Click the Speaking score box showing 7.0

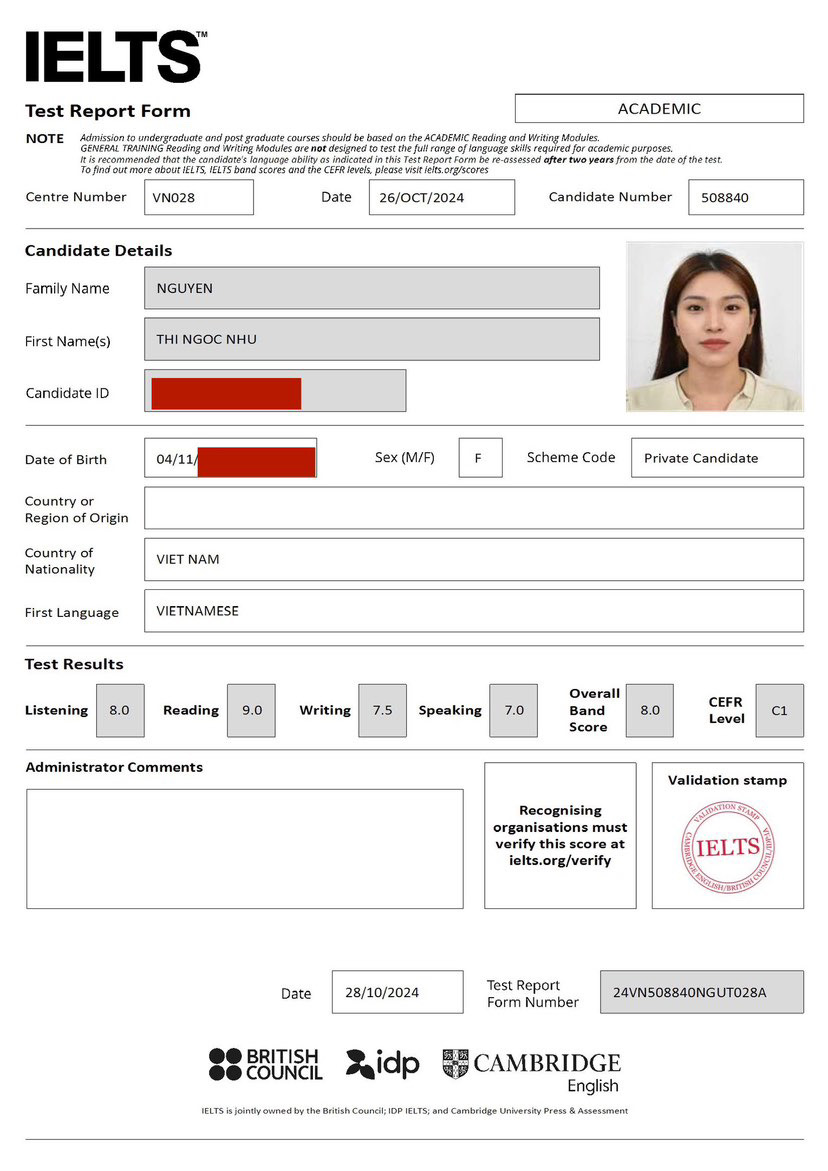[513, 710]
